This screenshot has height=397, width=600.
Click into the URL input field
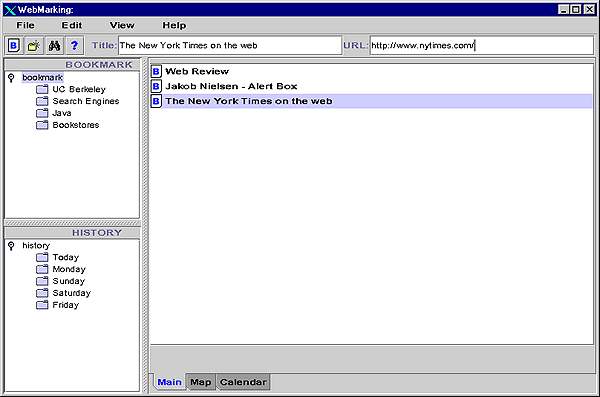482,46
